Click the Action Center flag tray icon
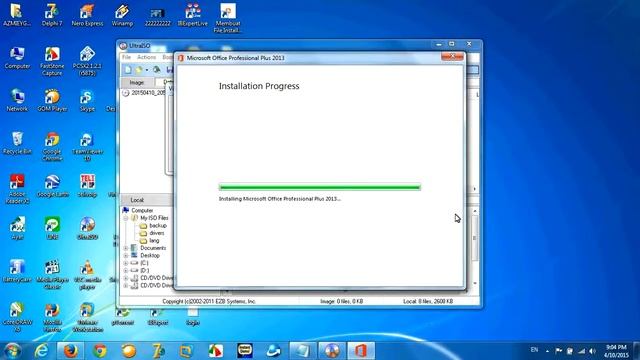Image resolution: width=640 pixels, height=360 pixels. pyautogui.click(x=558, y=351)
